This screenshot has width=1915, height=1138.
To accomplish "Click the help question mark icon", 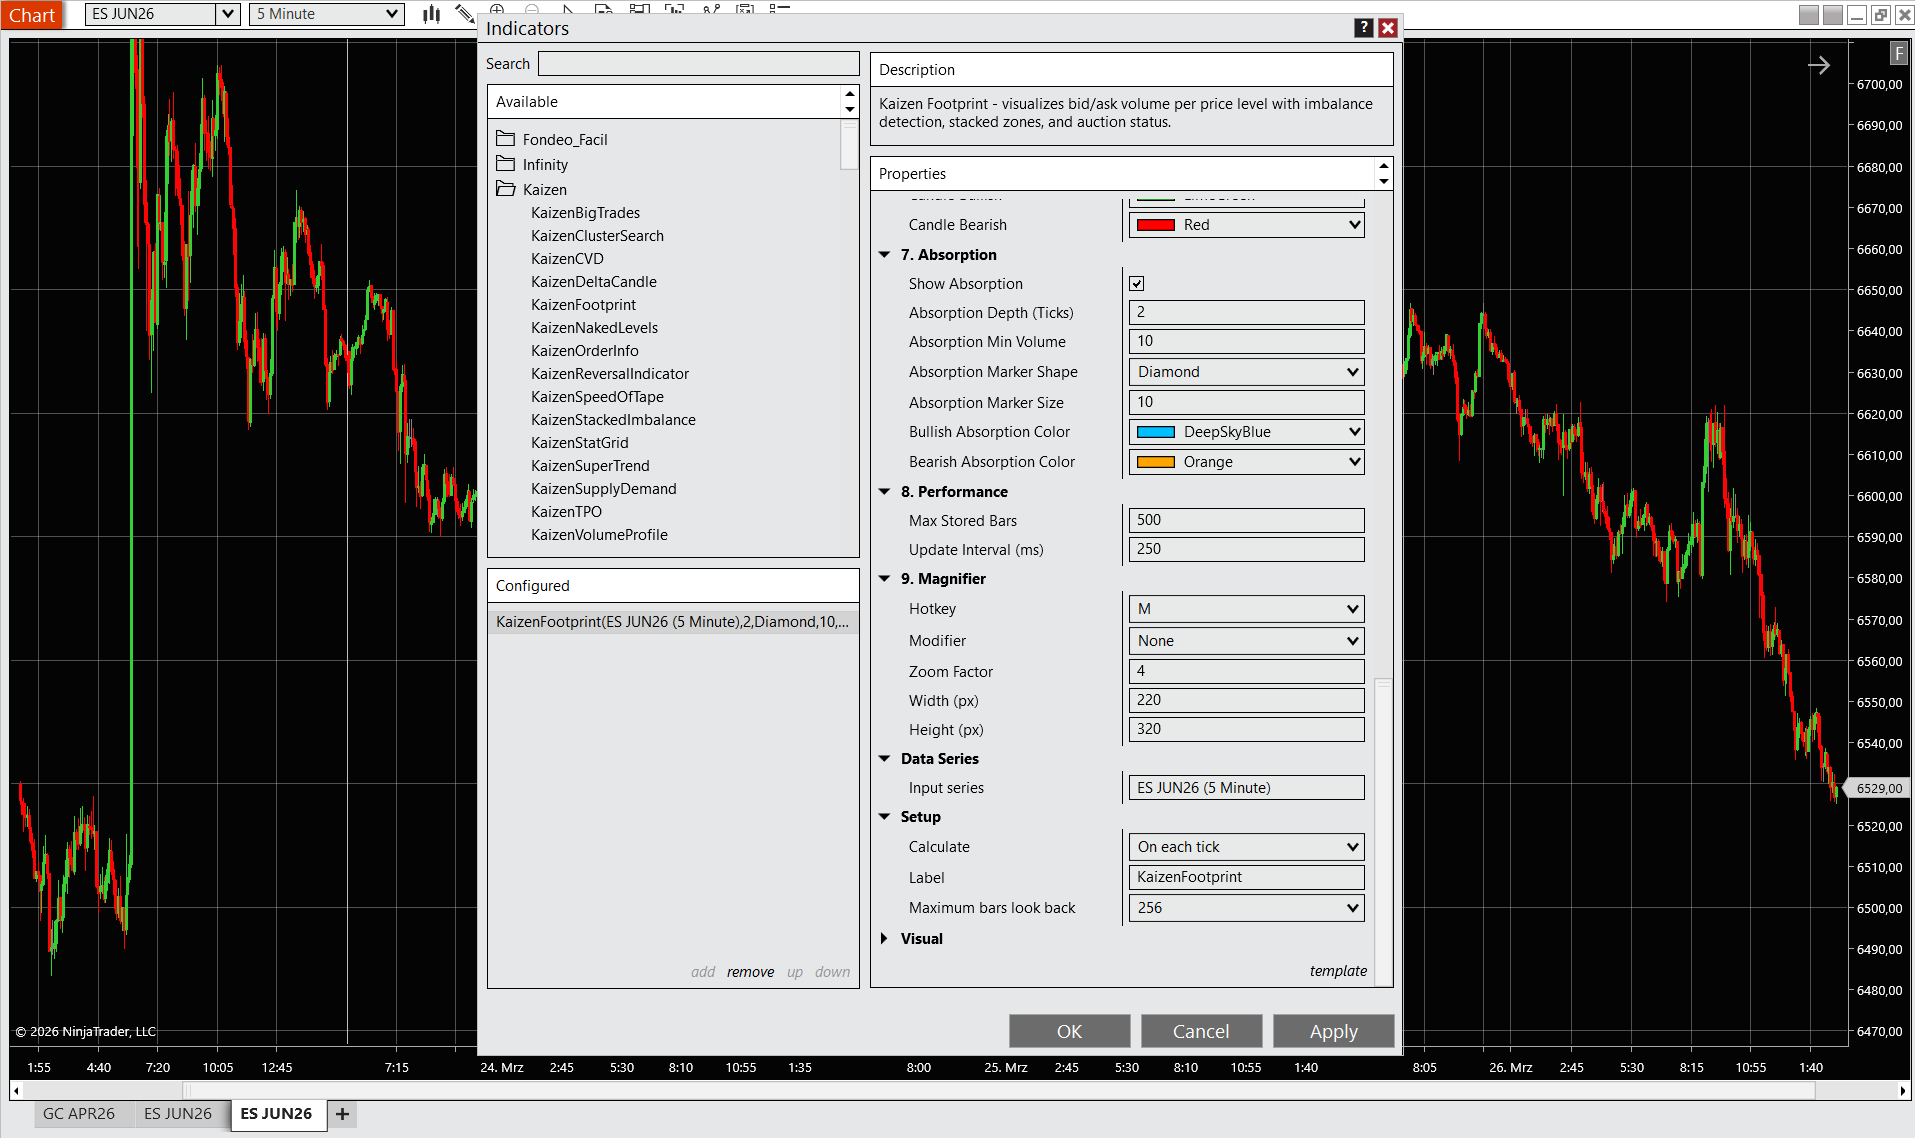I will (1363, 28).
